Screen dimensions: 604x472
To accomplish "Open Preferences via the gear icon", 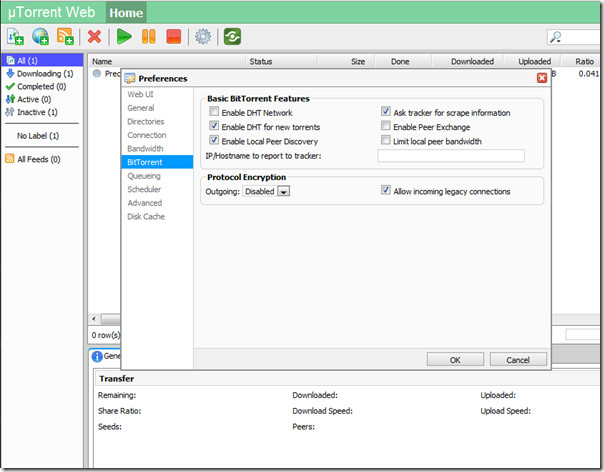I will click(203, 37).
